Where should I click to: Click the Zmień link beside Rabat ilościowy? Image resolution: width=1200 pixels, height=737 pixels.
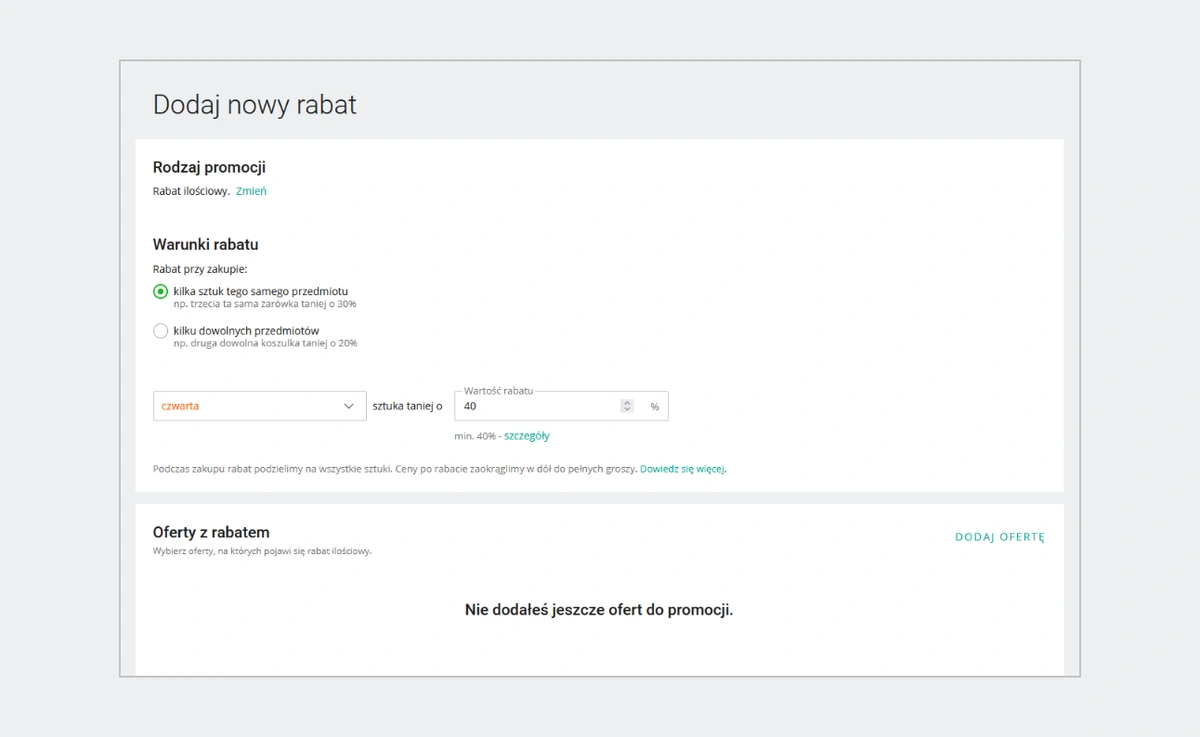tap(251, 191)
